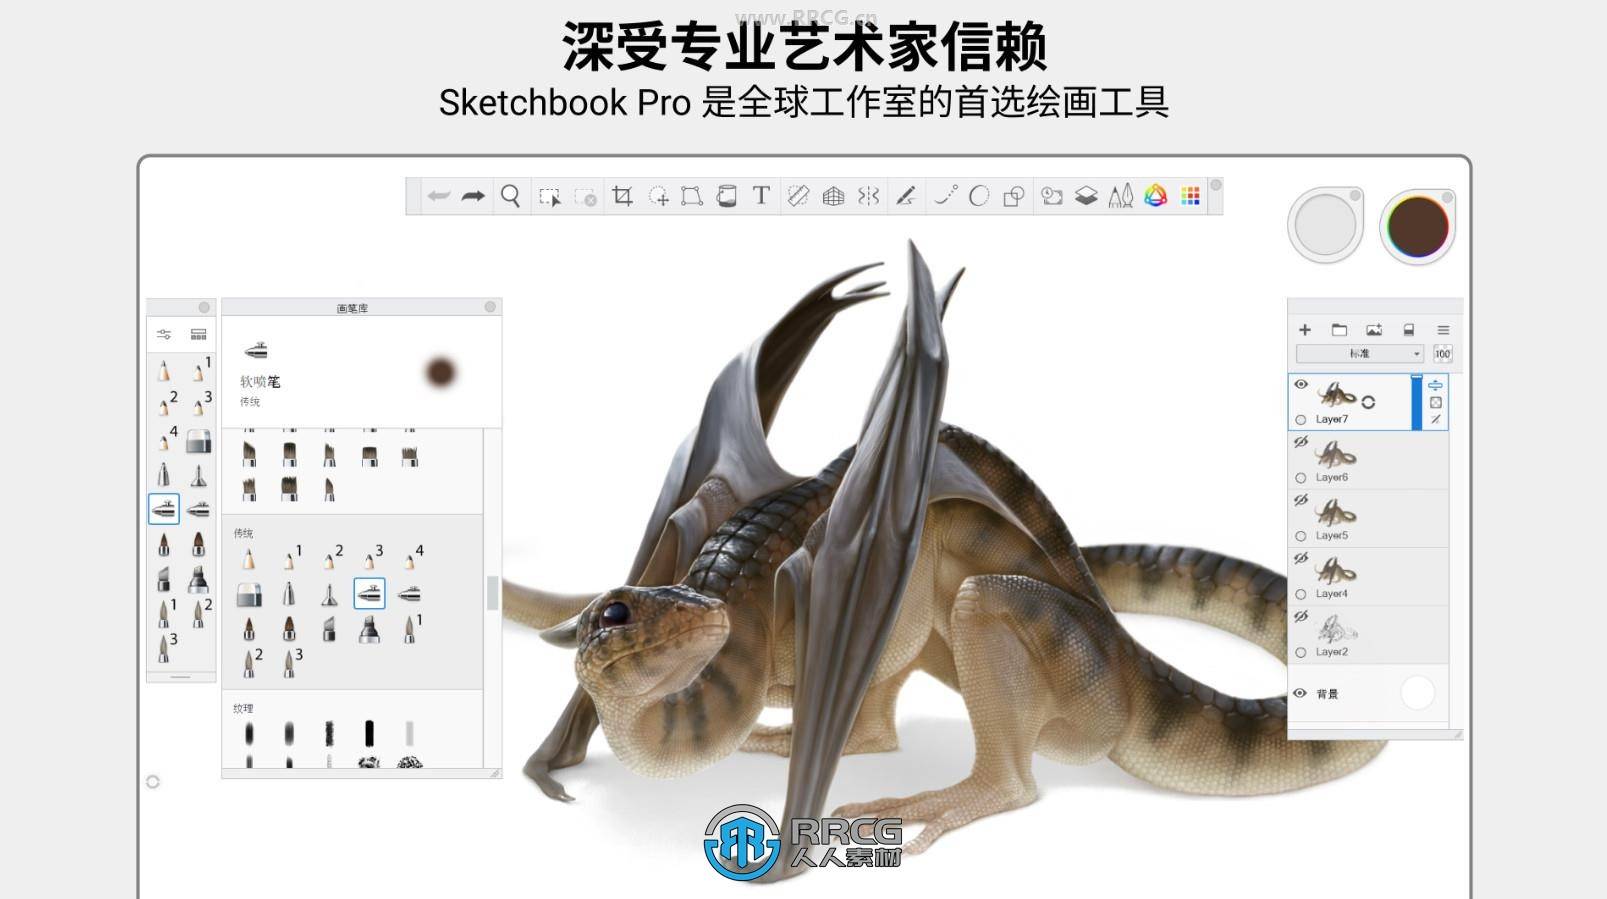1607x899 pixels.
Task: Show Layer5 using its eye icon
Action: click(1301, 500)
